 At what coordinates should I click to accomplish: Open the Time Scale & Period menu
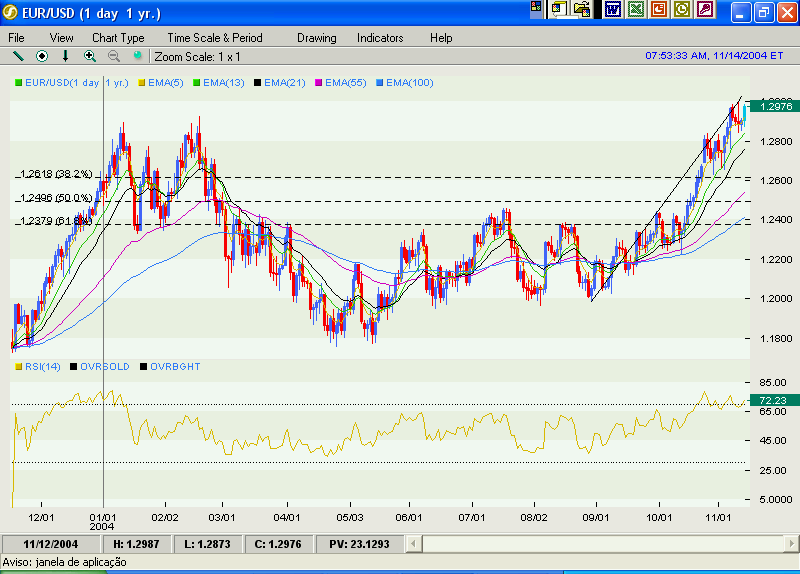pos(215,38)
